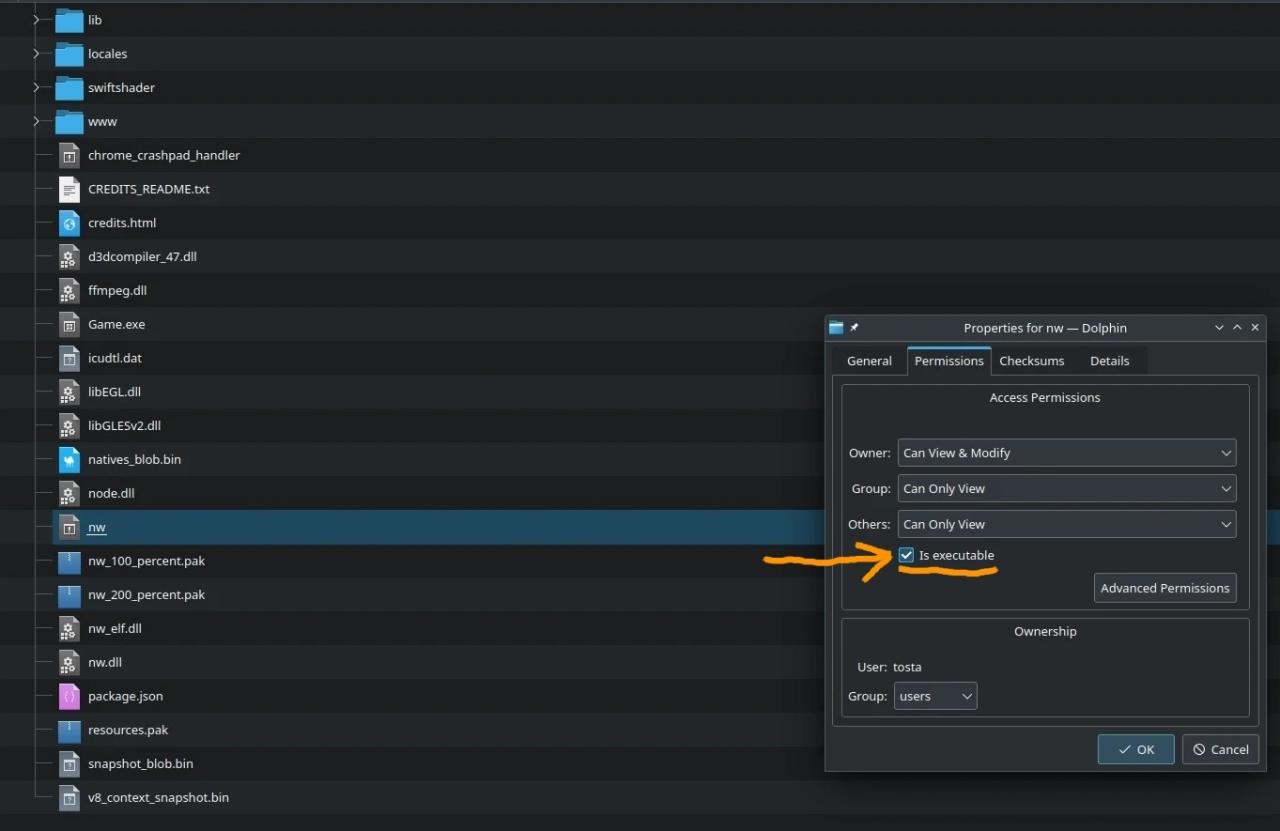1280x831 pixels.
Task: Click the package.json file icon
Action: pyautogui.click(x=68, y=697)
